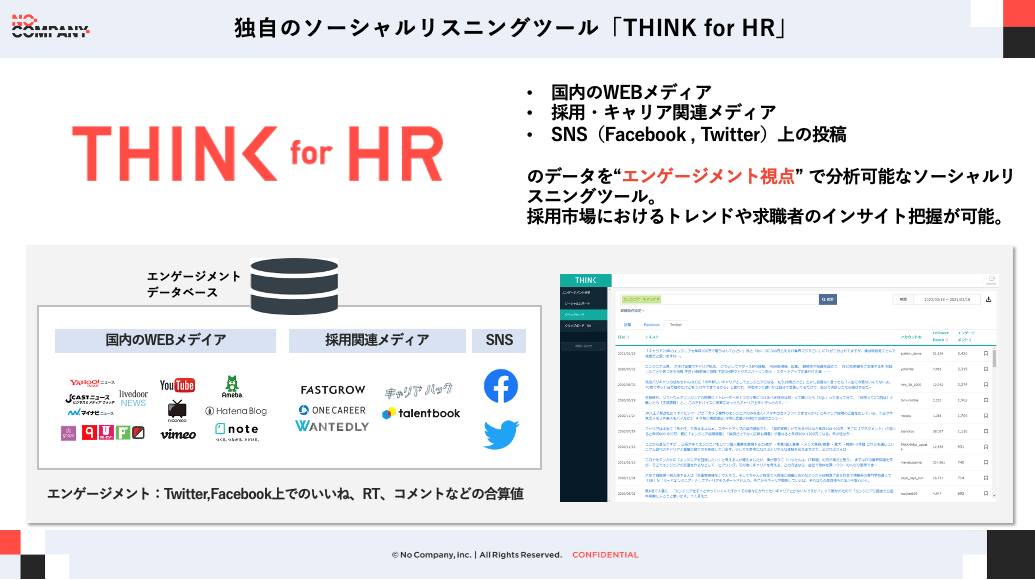Select the highlighted teal sidebar menu item
The height and width of the screenshot is (580, 1035).
[x=584, y=315]
